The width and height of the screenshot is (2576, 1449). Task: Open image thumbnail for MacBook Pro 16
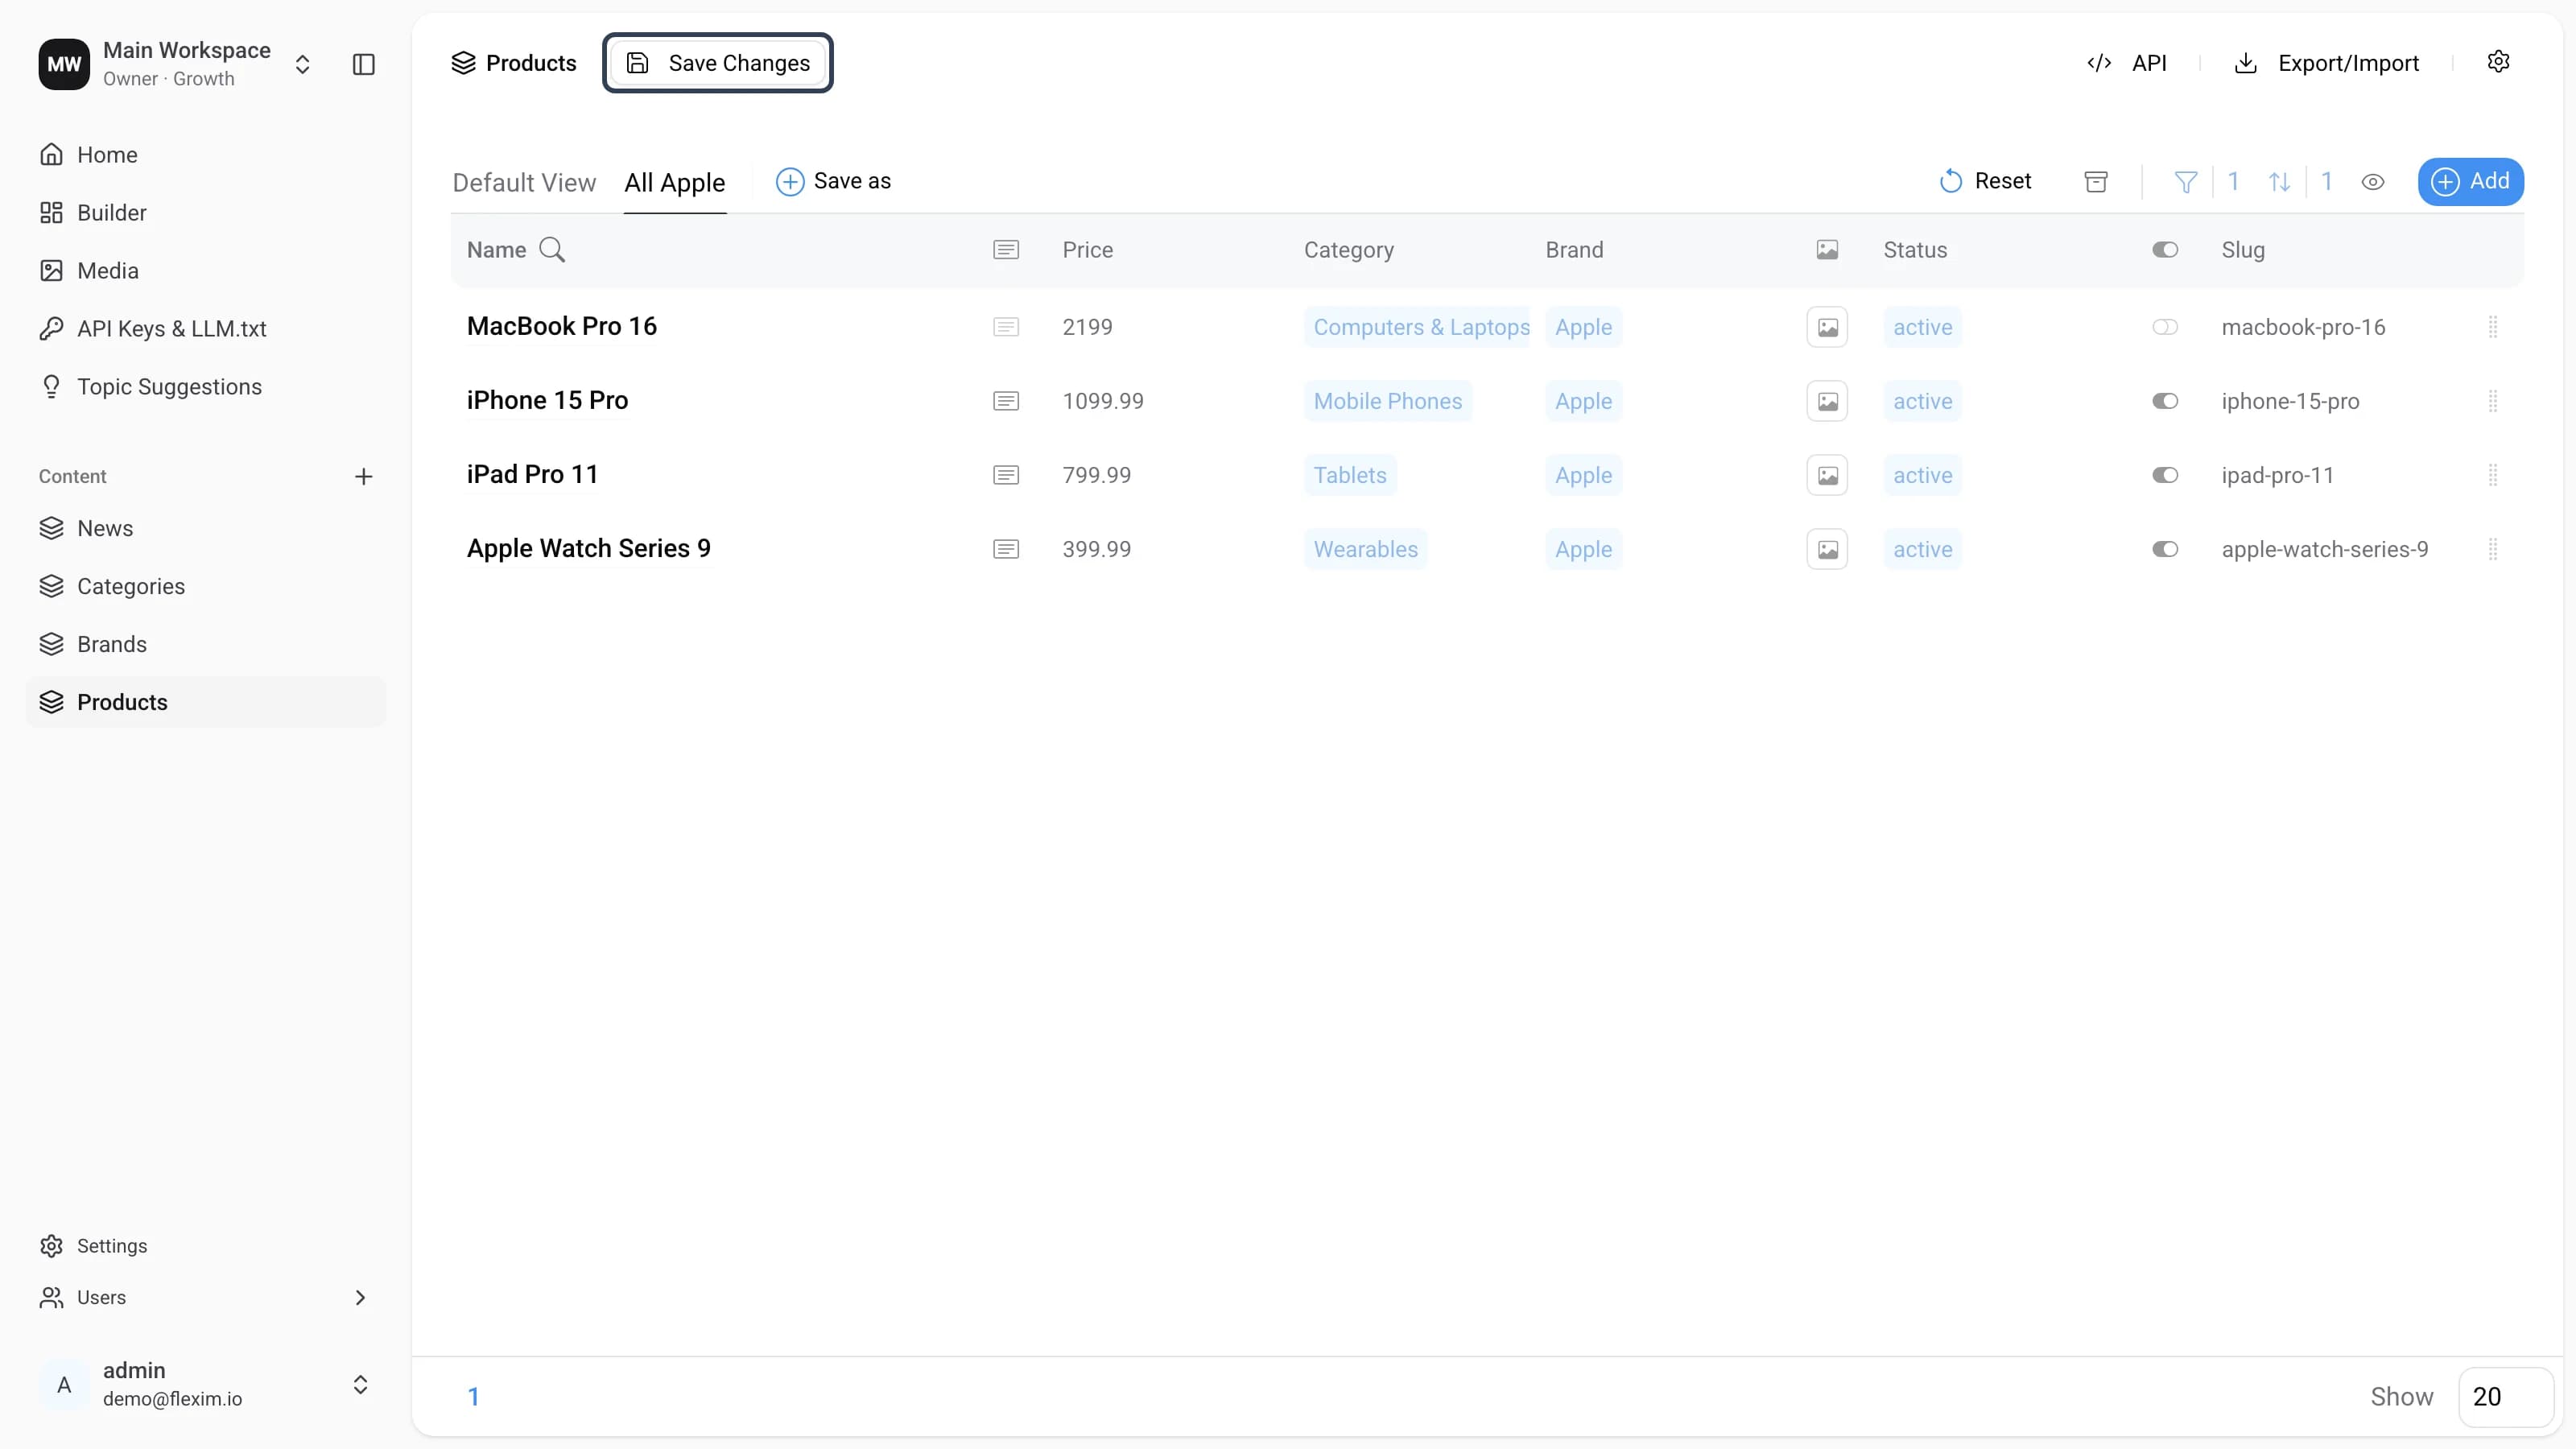1827,327
